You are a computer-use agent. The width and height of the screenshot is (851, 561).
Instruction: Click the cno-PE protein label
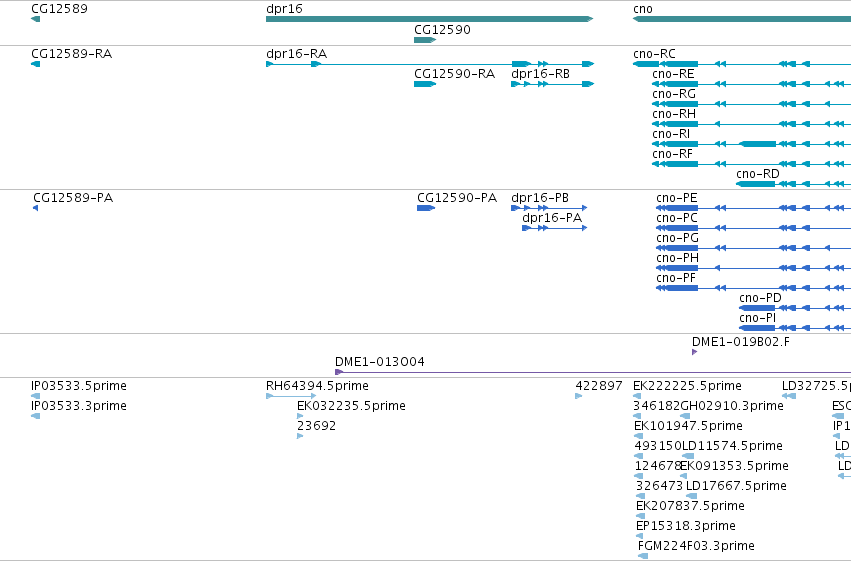(x=677, y=197)
